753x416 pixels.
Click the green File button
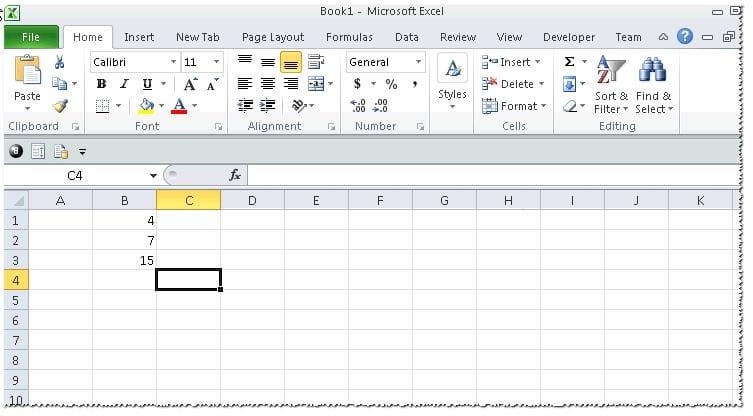31,37
